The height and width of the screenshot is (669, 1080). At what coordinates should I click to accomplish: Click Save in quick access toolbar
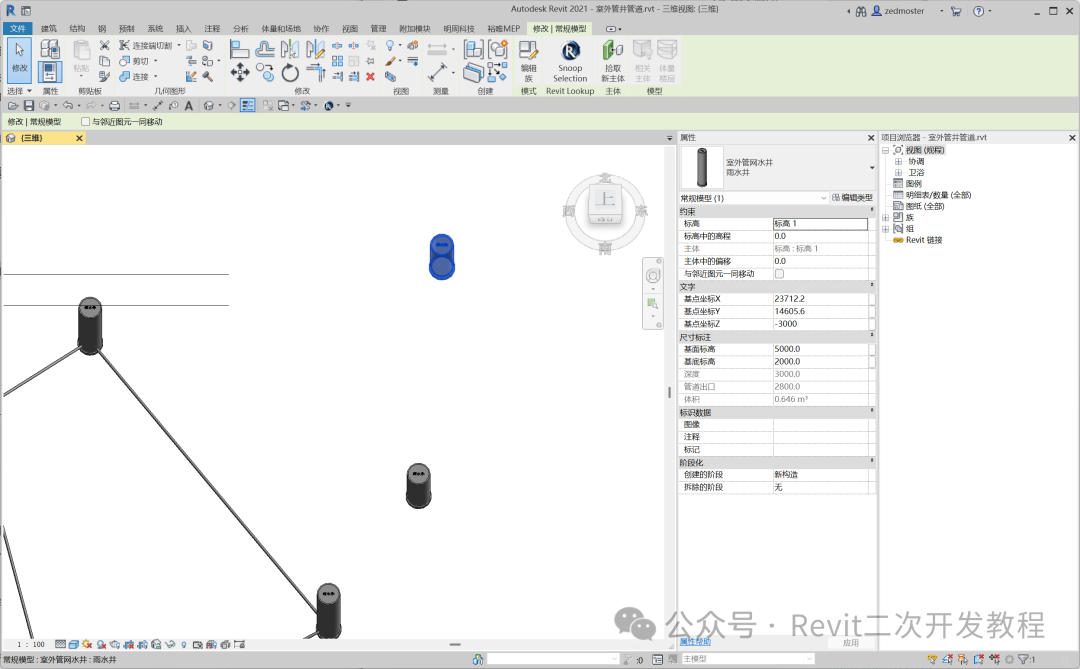click(x=28, y=105)
